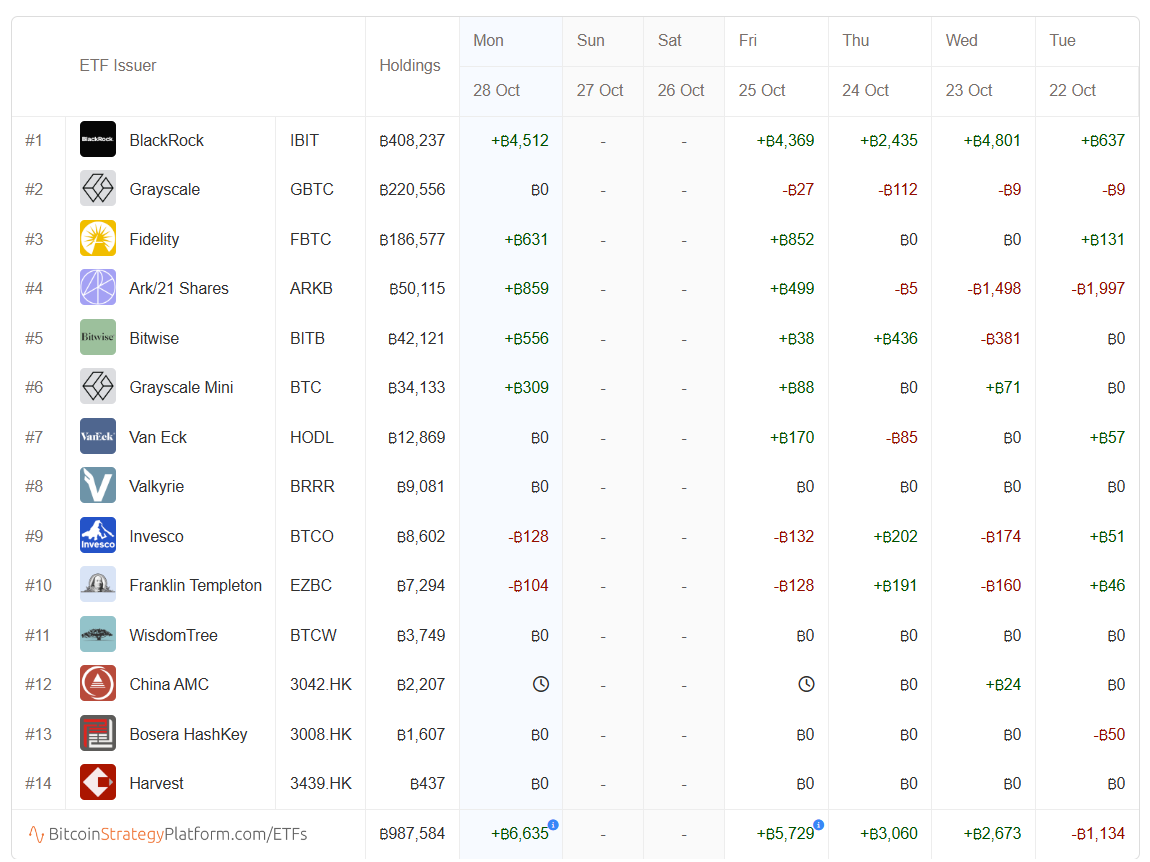The width and height of the screenshot is (1150, 862).
Task: Click the VanEck logo icon
Action: pyautogui.click(x=98, y=437)
